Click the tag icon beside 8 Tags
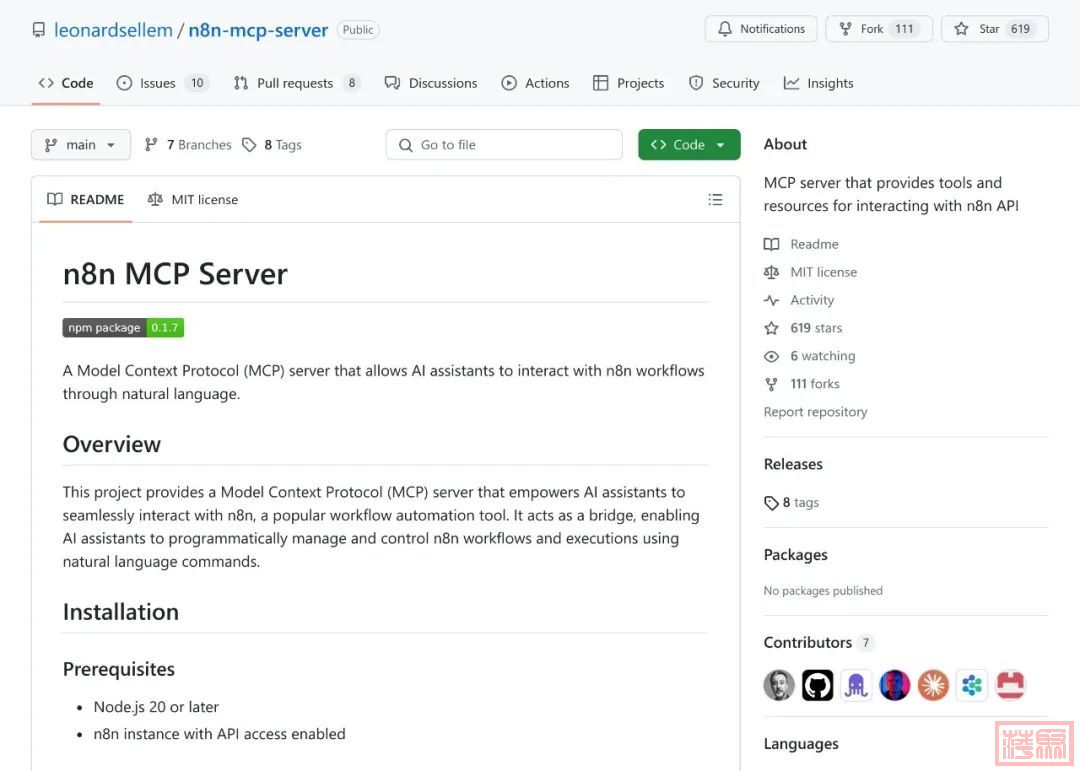 (249, 145)
